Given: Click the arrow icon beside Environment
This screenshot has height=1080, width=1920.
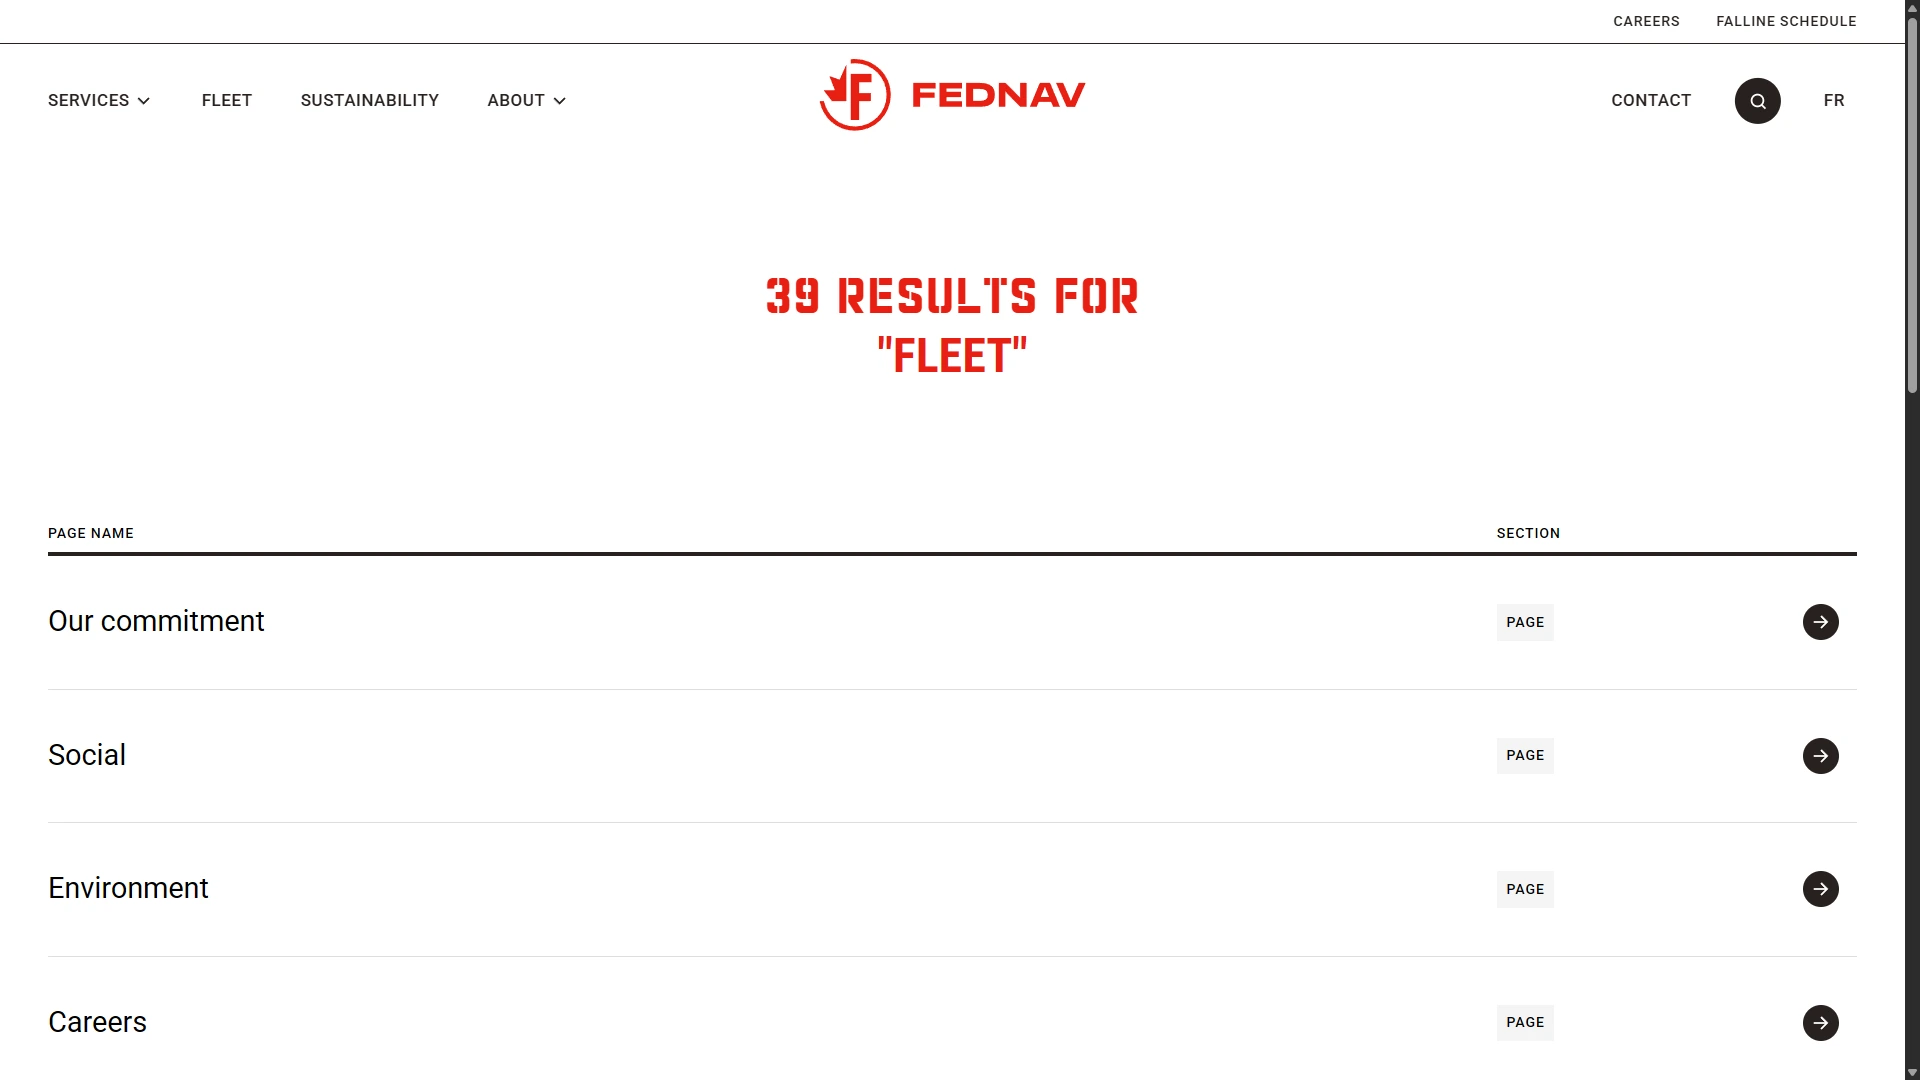Looking at the screenshot, I should [x=1819, y=888].
